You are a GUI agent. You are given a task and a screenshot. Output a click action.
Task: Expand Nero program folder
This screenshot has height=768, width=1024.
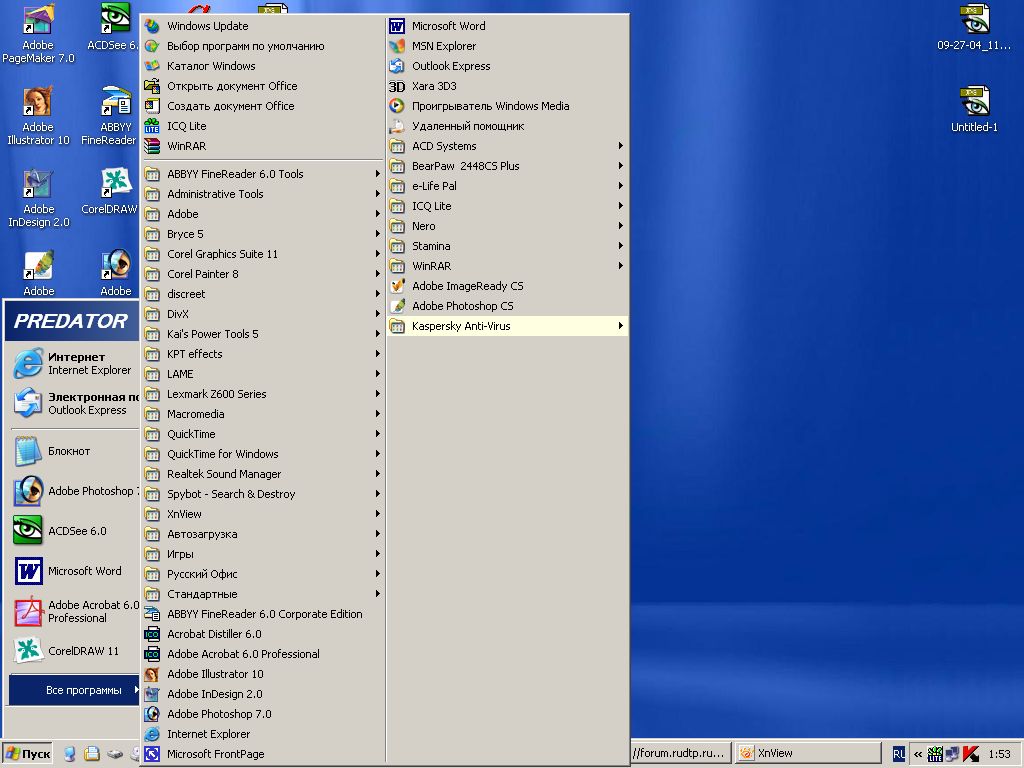pos(507,226)
